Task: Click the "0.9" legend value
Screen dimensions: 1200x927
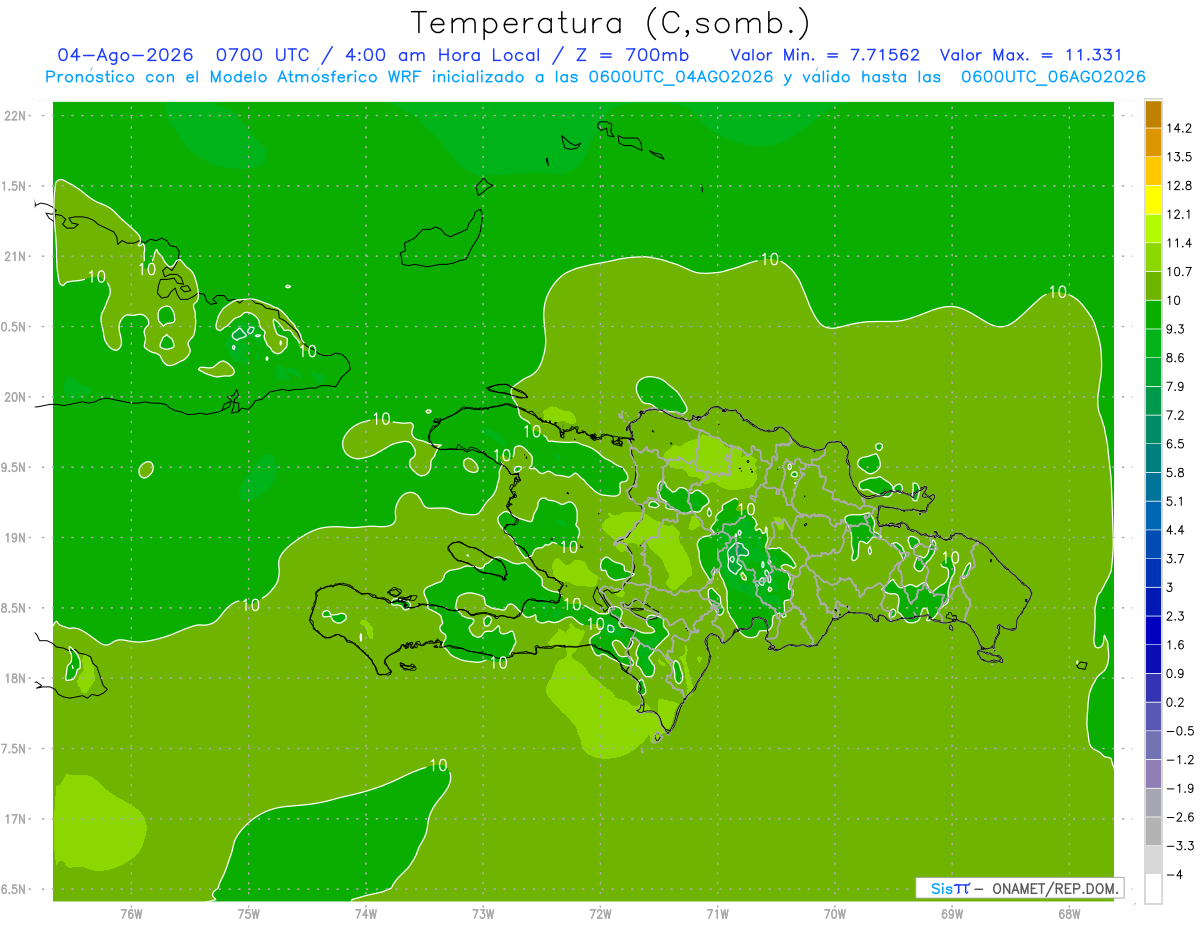Action: click(x=1176, y=674)
